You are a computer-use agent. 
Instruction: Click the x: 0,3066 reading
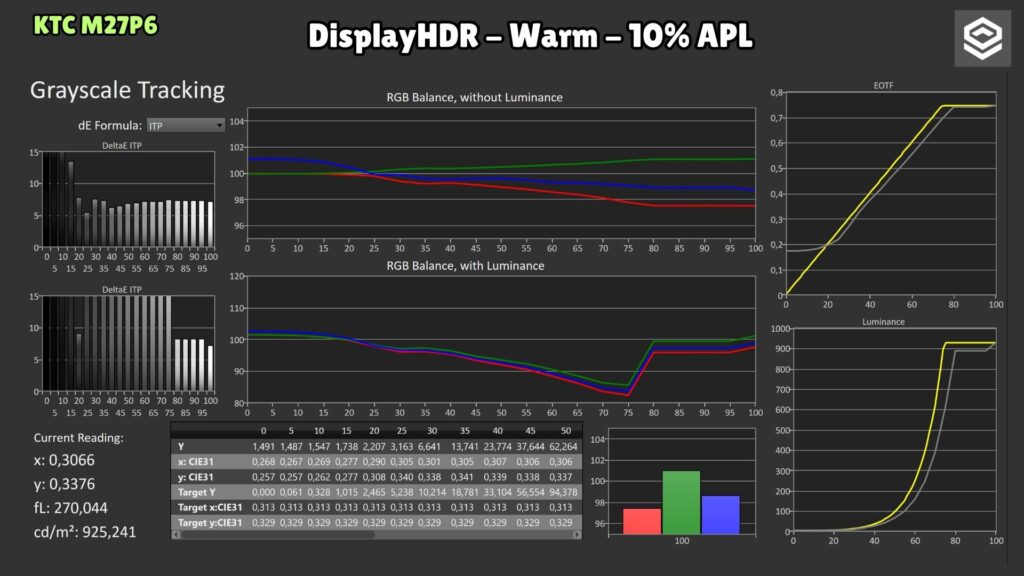pyautogui.click(x=64, y=460)
